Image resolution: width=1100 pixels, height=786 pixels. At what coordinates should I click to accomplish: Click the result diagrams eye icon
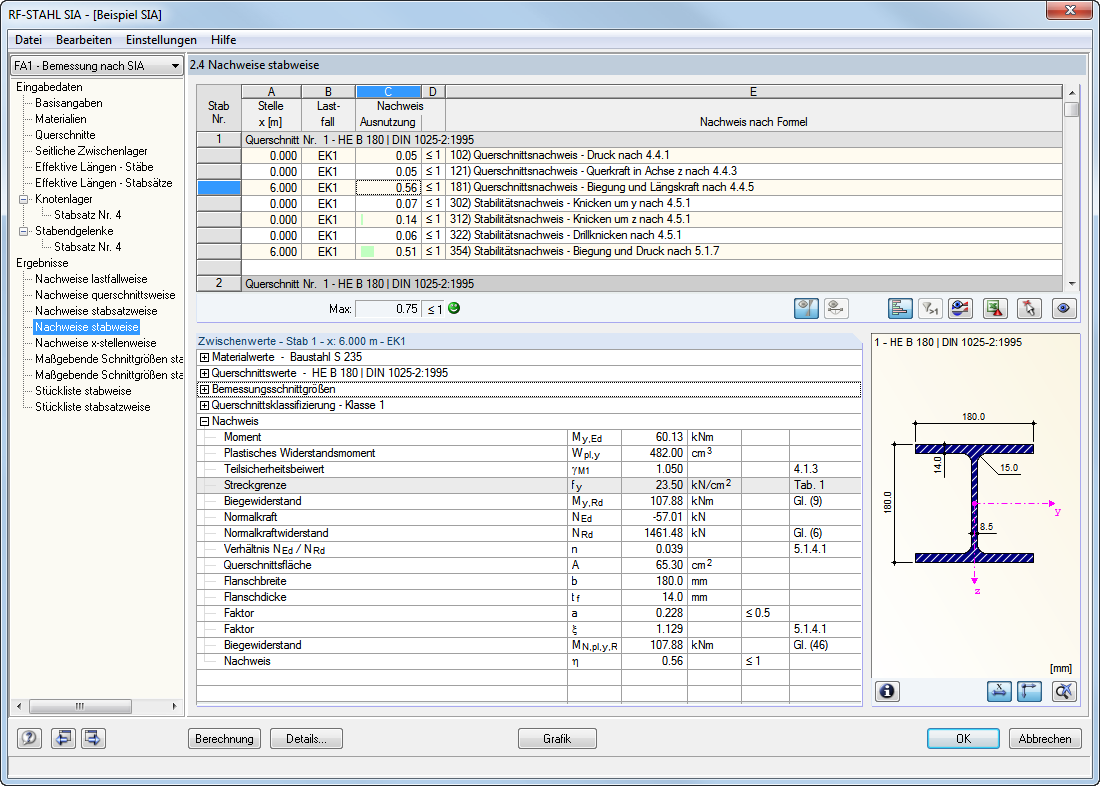[960, 309]
